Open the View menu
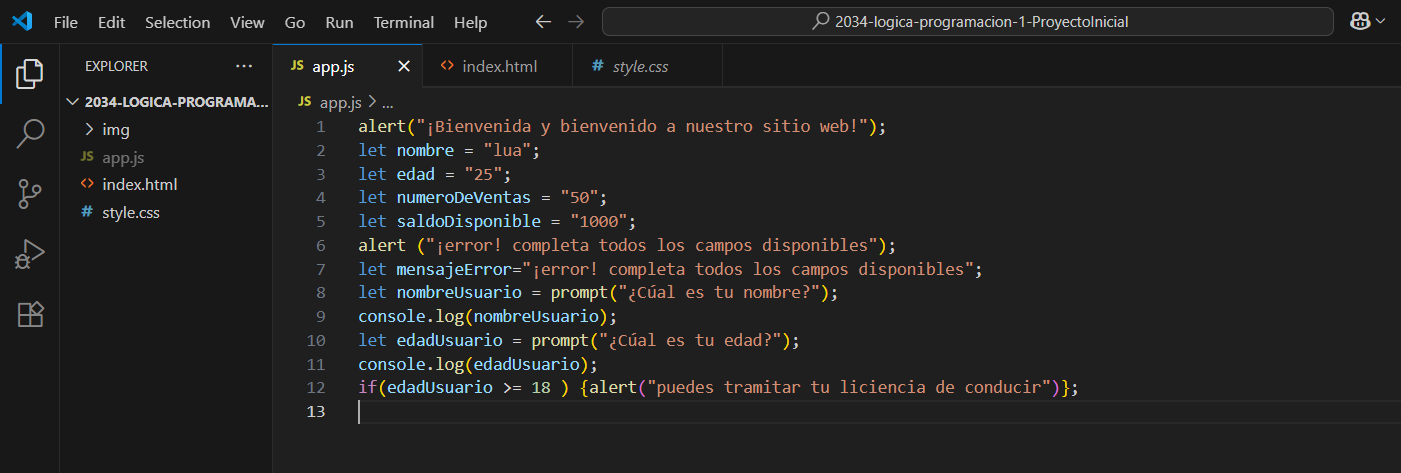Screen dimensions: 1401x473 pyautogui.click(x=247, y=22)
